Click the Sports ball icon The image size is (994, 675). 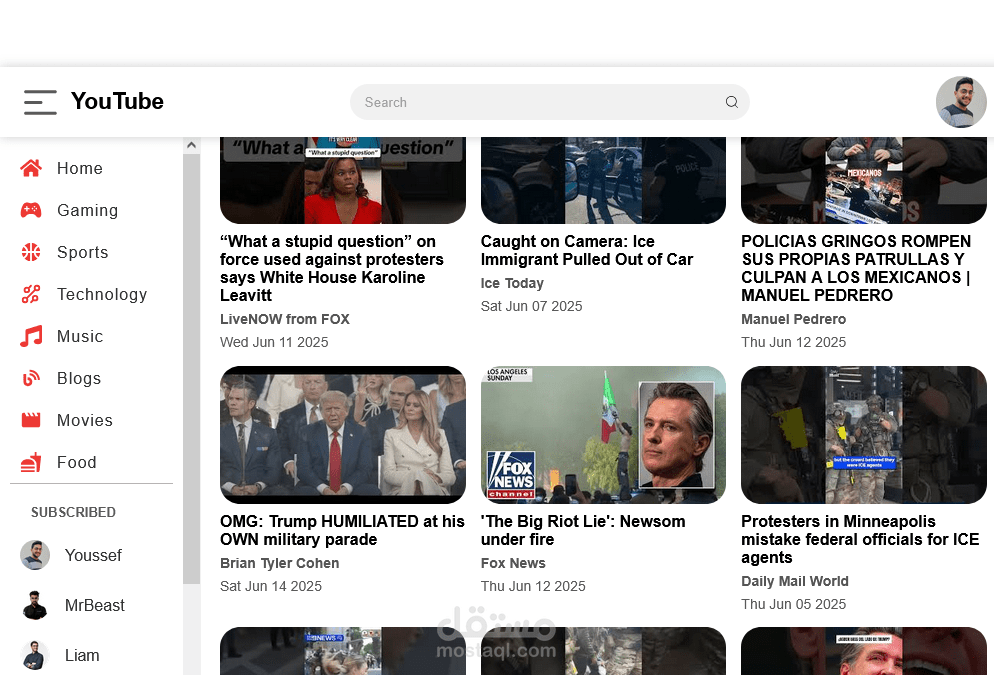tap(31, 252)
